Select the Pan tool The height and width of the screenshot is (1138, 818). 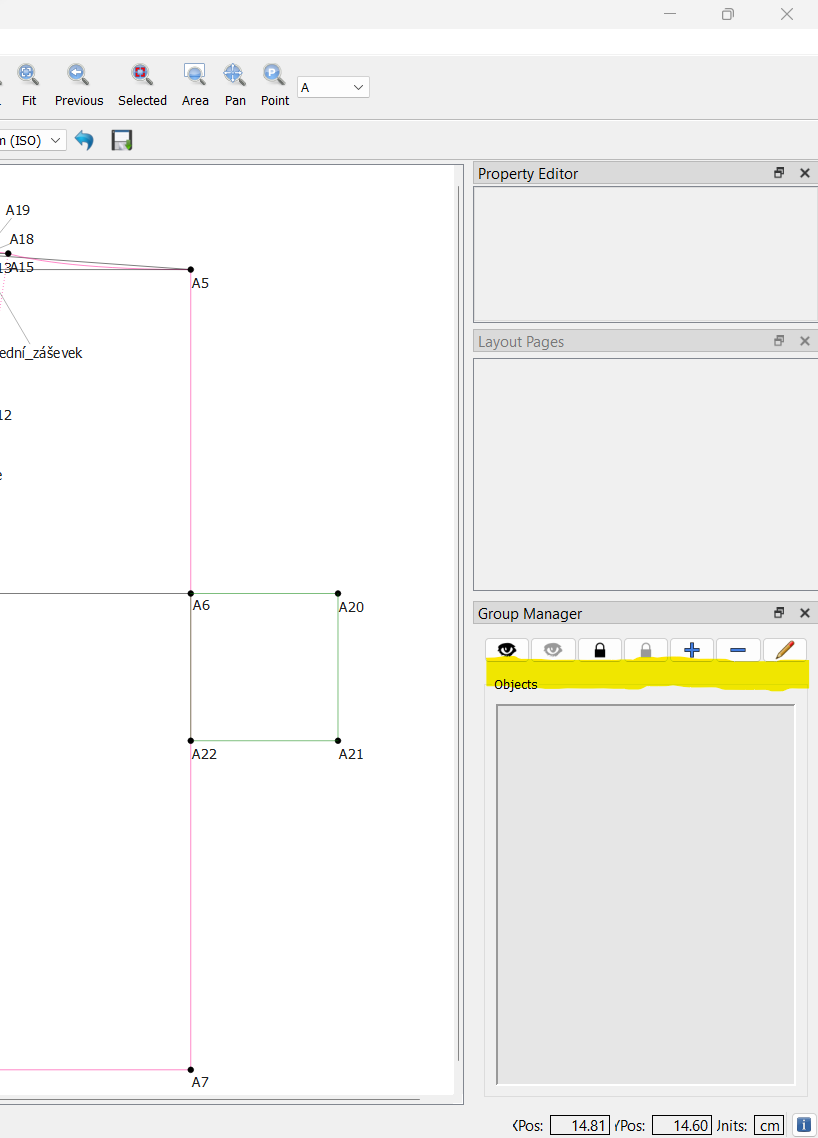point(234,84)
